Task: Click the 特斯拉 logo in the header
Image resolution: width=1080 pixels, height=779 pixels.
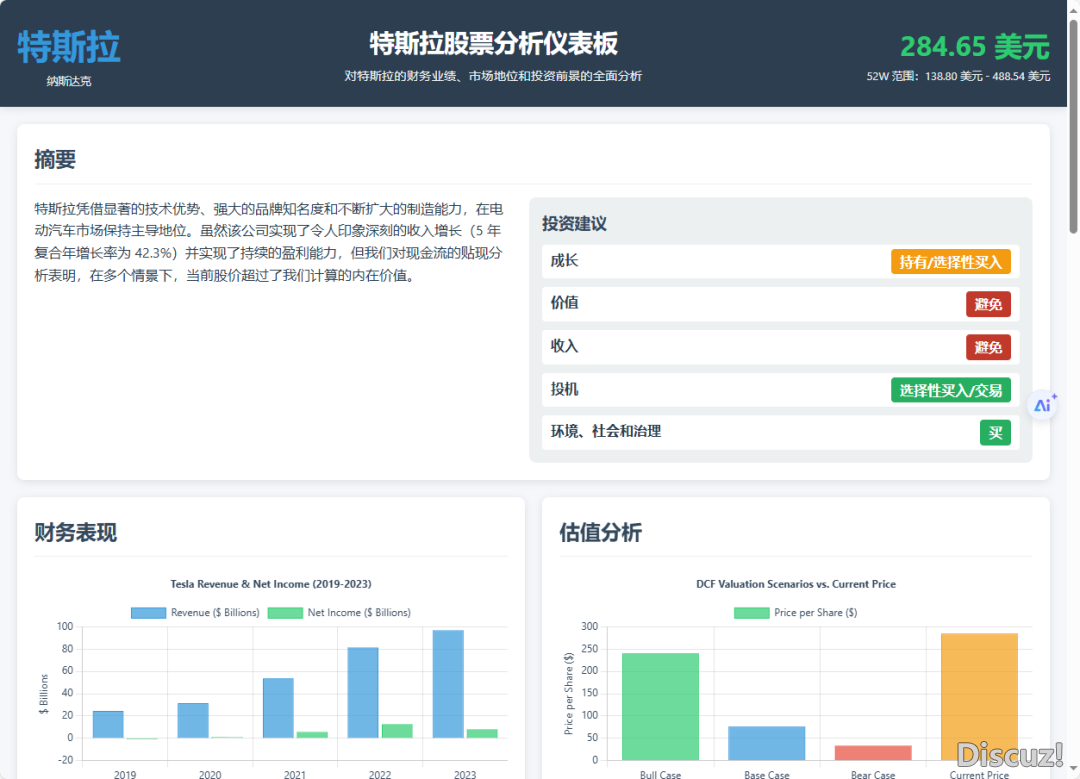Action: tap(69, 47)
